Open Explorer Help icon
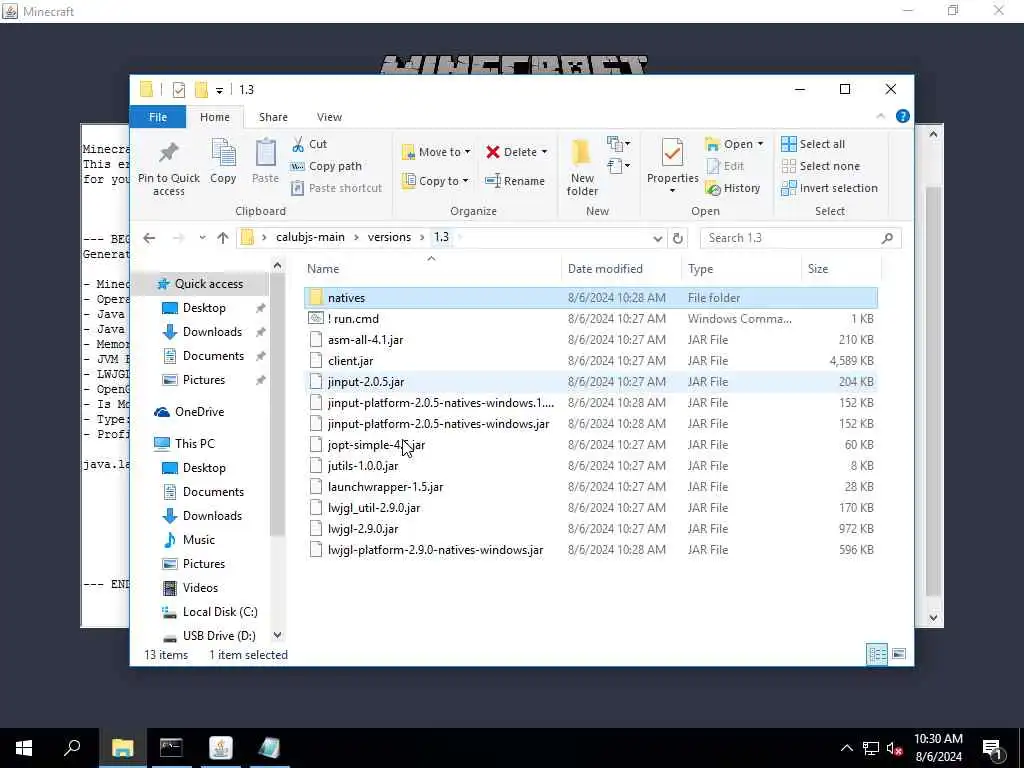The width and height of the screenshot is (1024, 768). coord(903,116)
